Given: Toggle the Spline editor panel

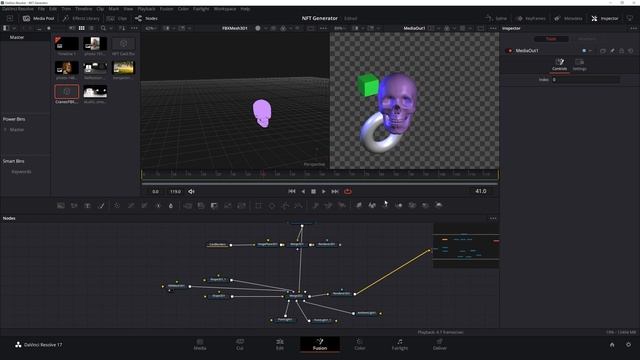Looking at the screenshot, I should coord(496,18).
